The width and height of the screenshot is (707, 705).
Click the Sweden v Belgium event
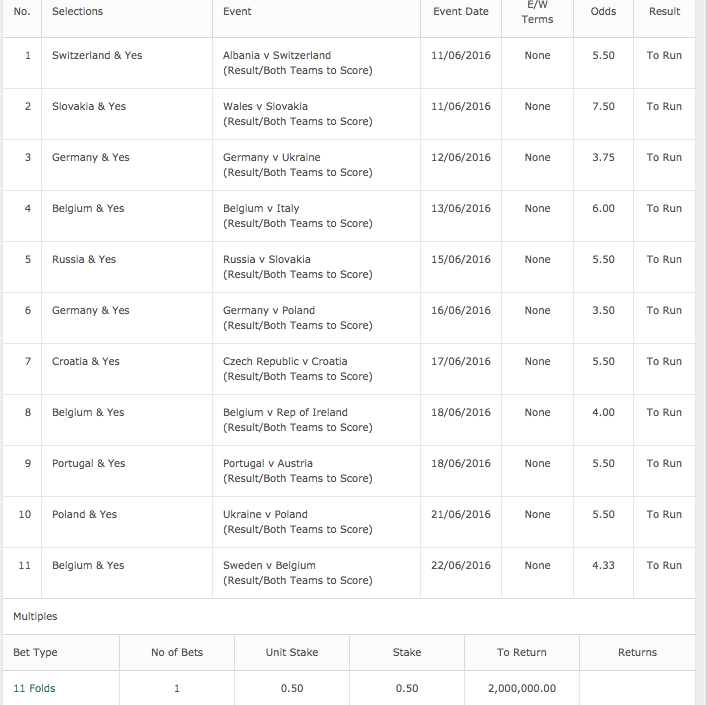(298, 572)
